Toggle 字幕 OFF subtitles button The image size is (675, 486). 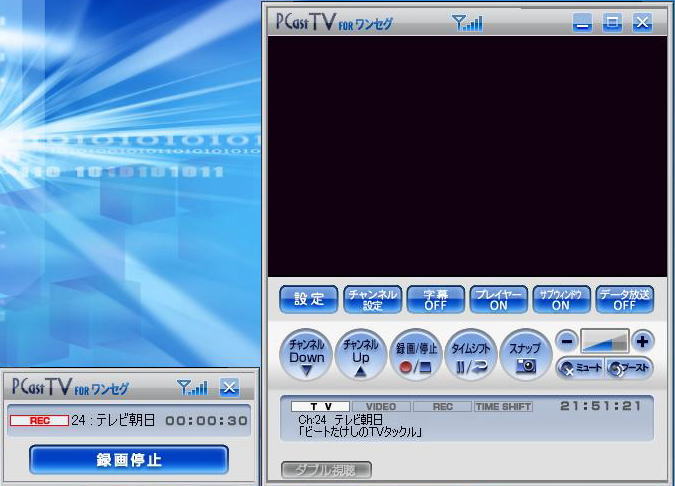436,299
